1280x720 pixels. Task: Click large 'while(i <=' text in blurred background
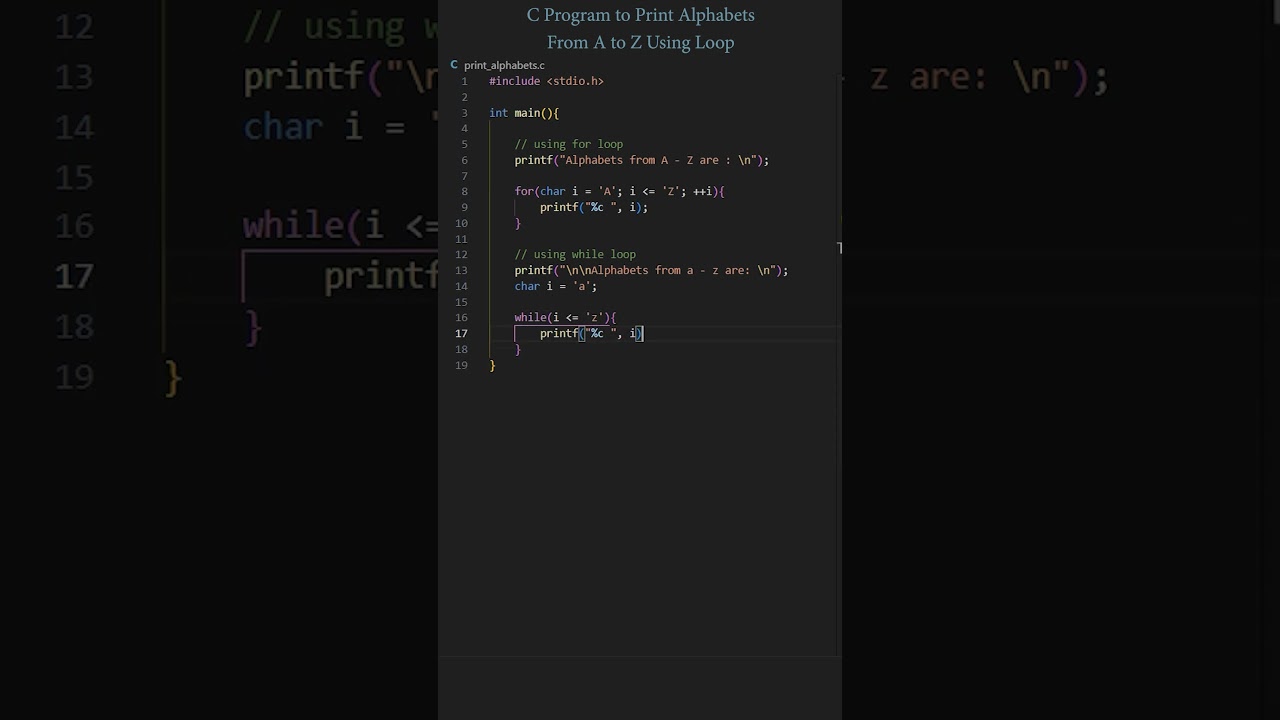coord(340,226)
